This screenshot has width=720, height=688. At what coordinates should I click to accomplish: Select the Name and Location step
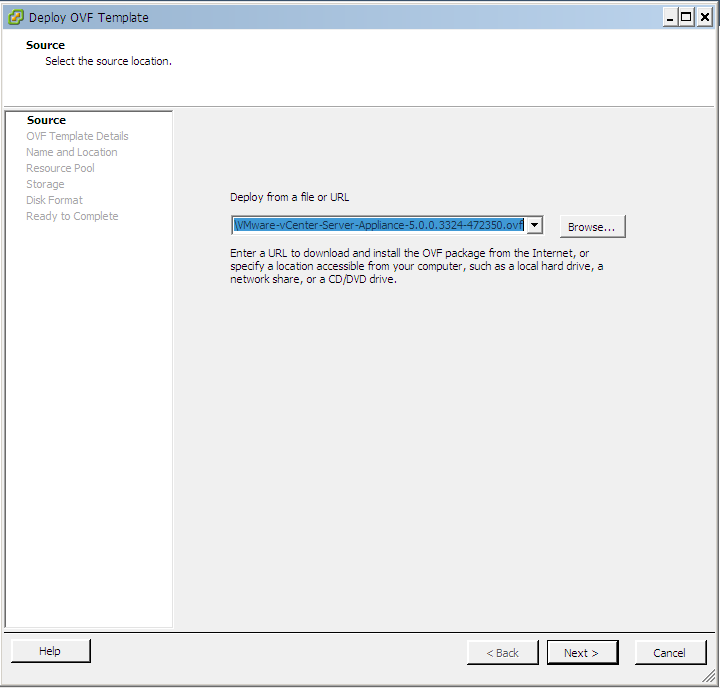click(72, 152)
